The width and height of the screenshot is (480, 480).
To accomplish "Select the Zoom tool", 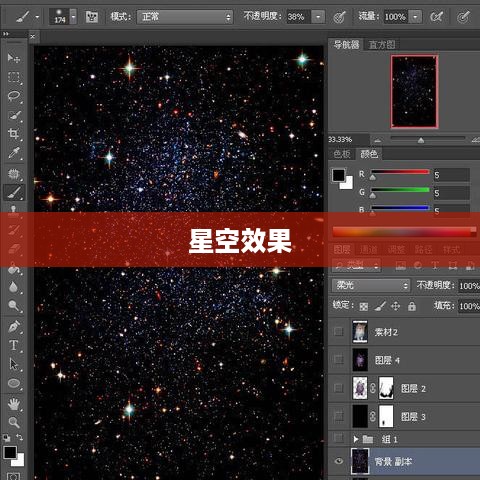I will (x=14, y=423).
